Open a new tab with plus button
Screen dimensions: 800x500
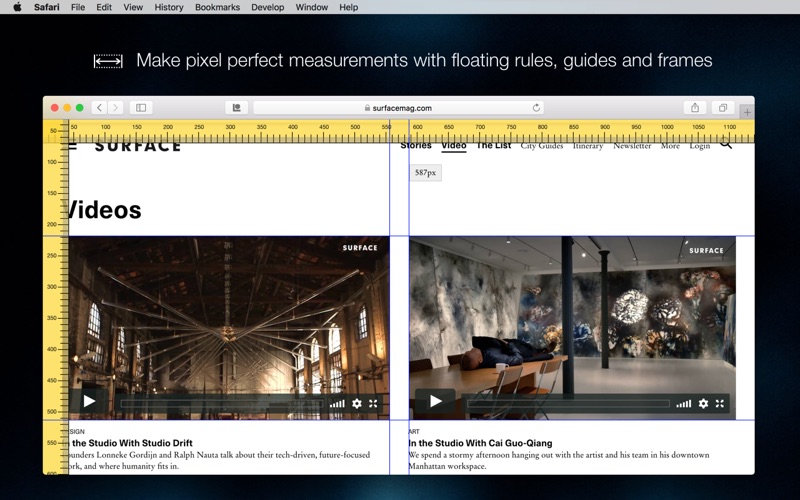point(747,111)
